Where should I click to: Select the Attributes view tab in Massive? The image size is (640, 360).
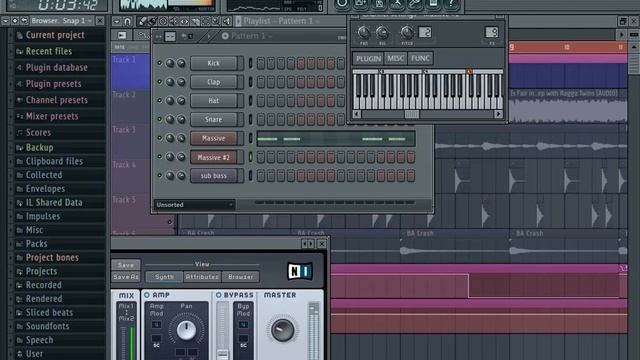202,277
